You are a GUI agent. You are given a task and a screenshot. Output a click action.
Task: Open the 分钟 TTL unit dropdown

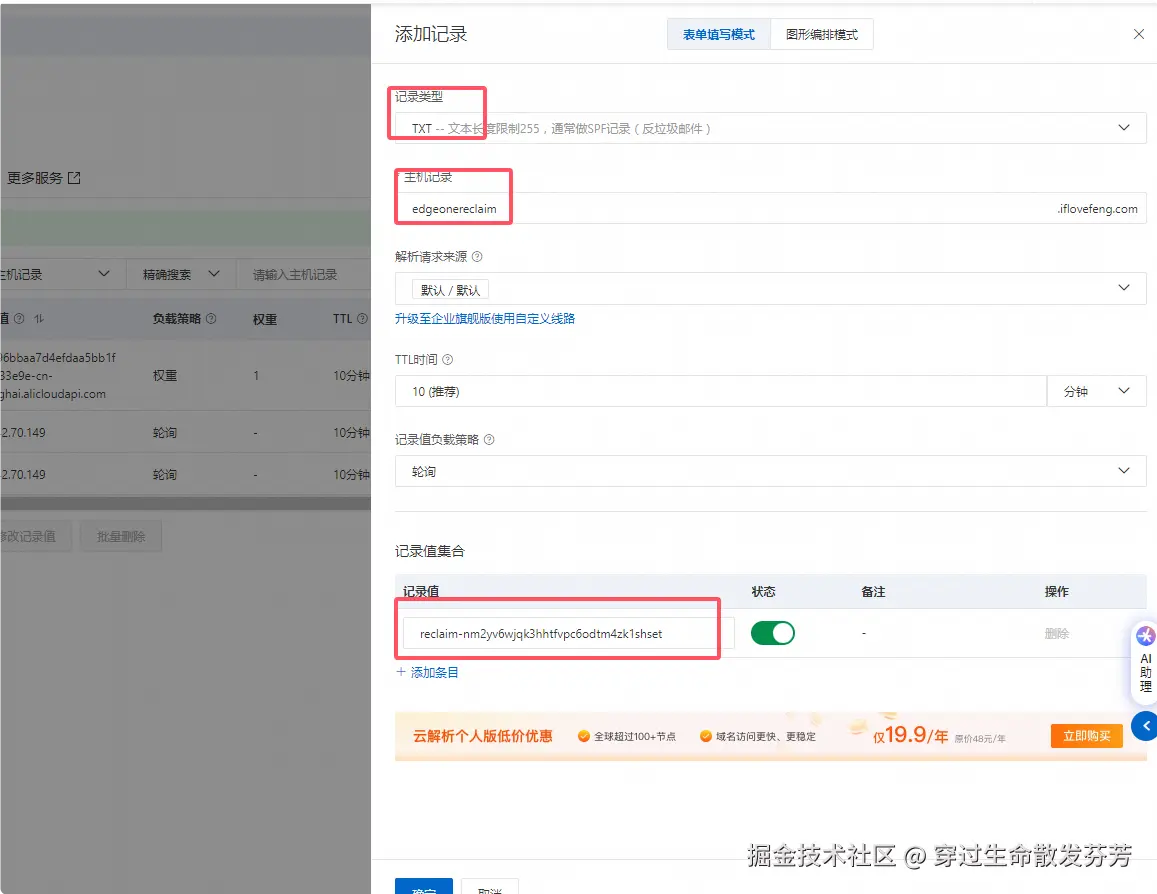[1097, 391]
